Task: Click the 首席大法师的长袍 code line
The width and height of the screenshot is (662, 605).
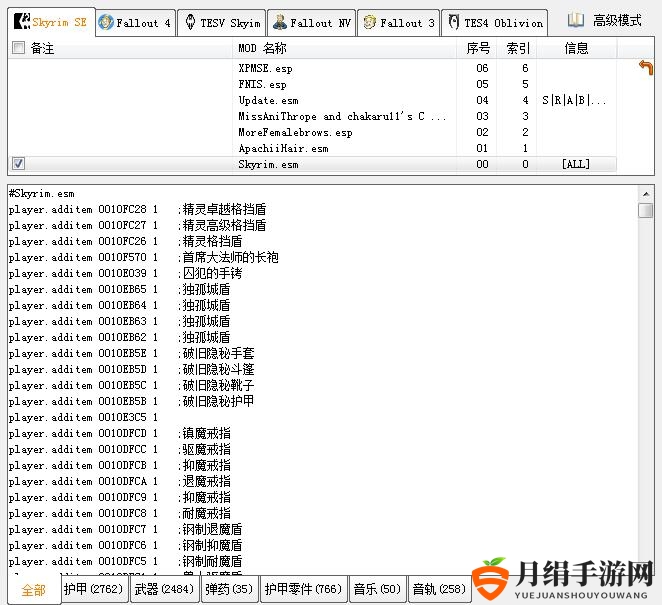Action: (144, 258)
